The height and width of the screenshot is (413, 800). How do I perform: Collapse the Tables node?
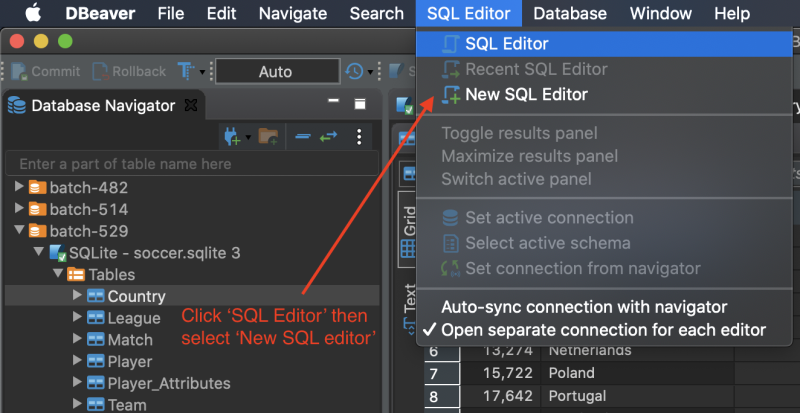point(58,274)
